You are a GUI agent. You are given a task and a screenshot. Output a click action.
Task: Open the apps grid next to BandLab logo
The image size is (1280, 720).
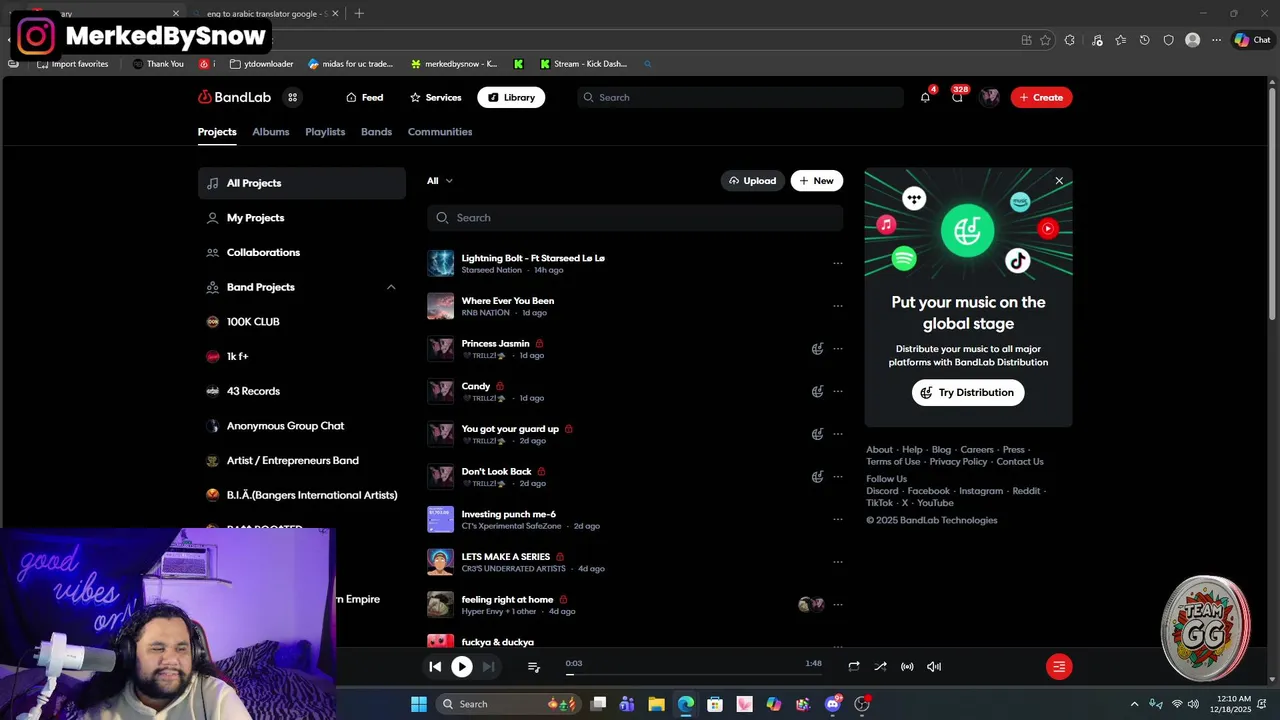point(292,97)
